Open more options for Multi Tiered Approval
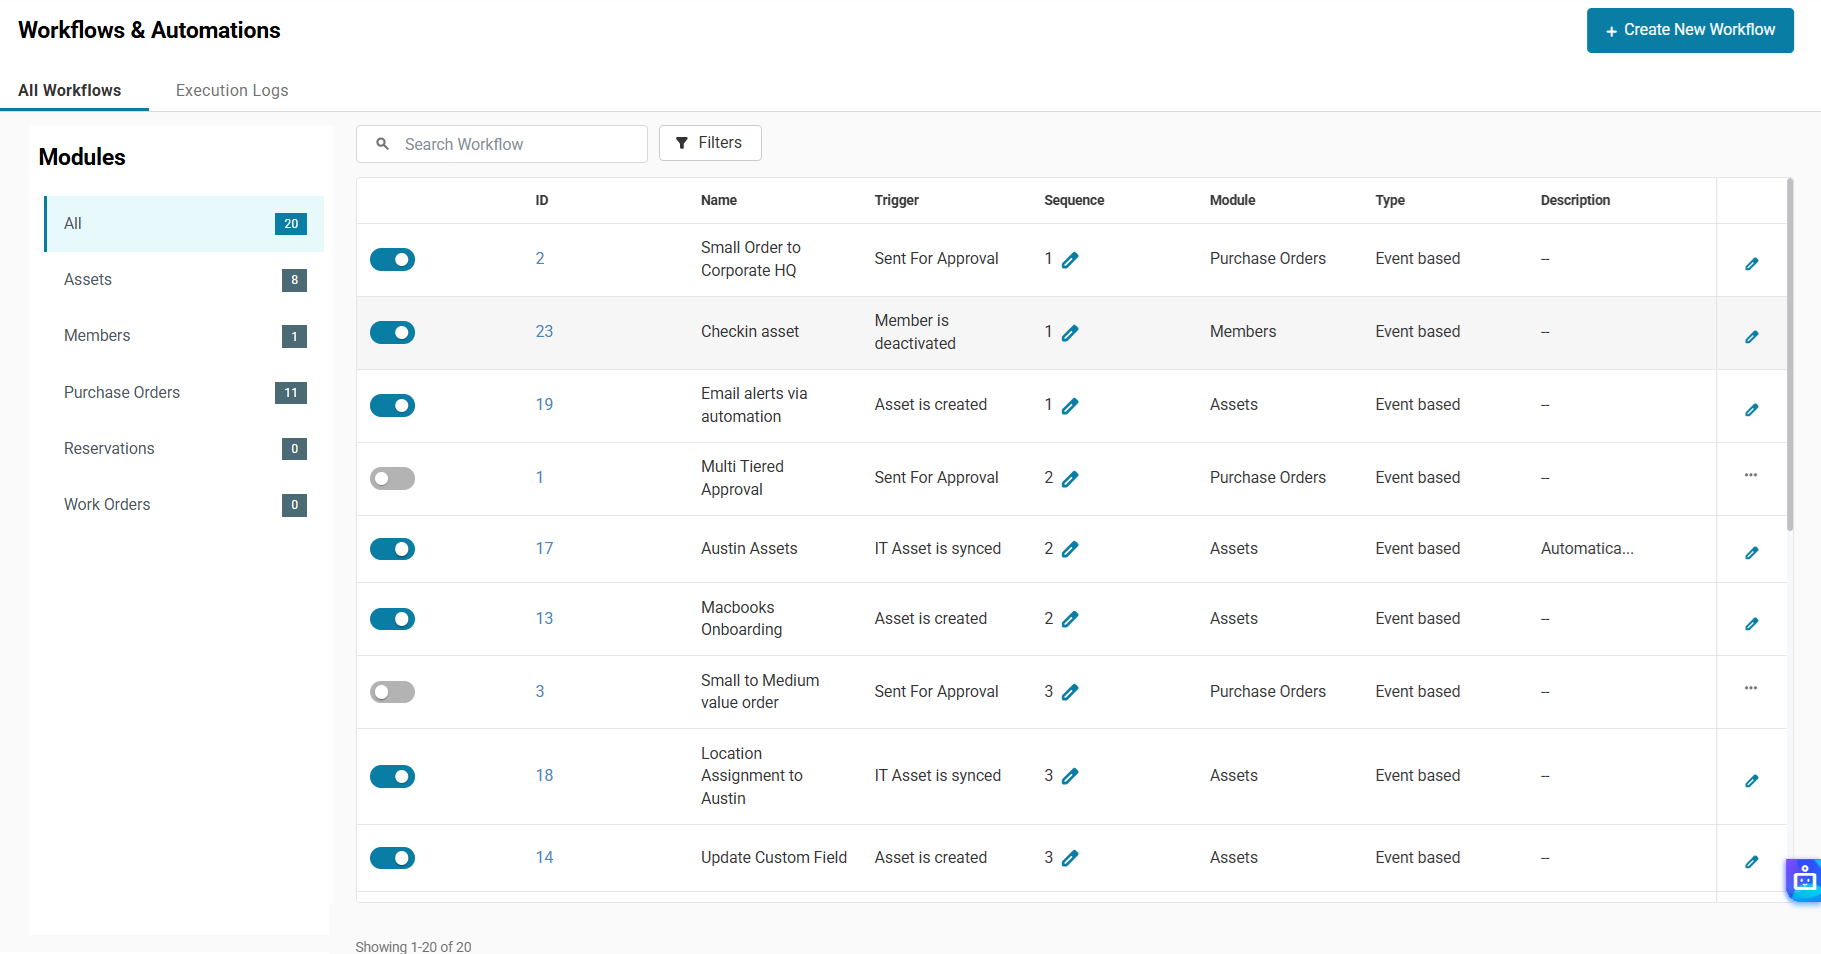 coord(1751,475)
